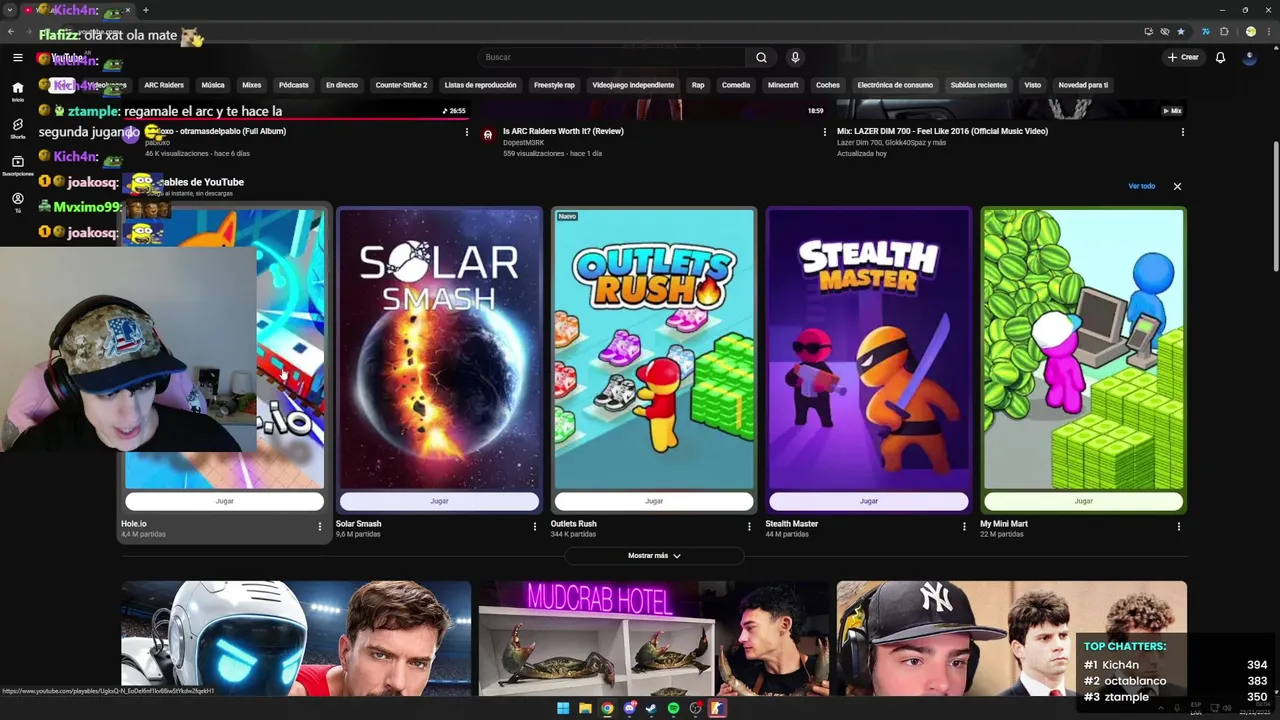Select the Listas de reproducción chip
The height and width of the screenshot is (720, 1280).
pos(480,85)
